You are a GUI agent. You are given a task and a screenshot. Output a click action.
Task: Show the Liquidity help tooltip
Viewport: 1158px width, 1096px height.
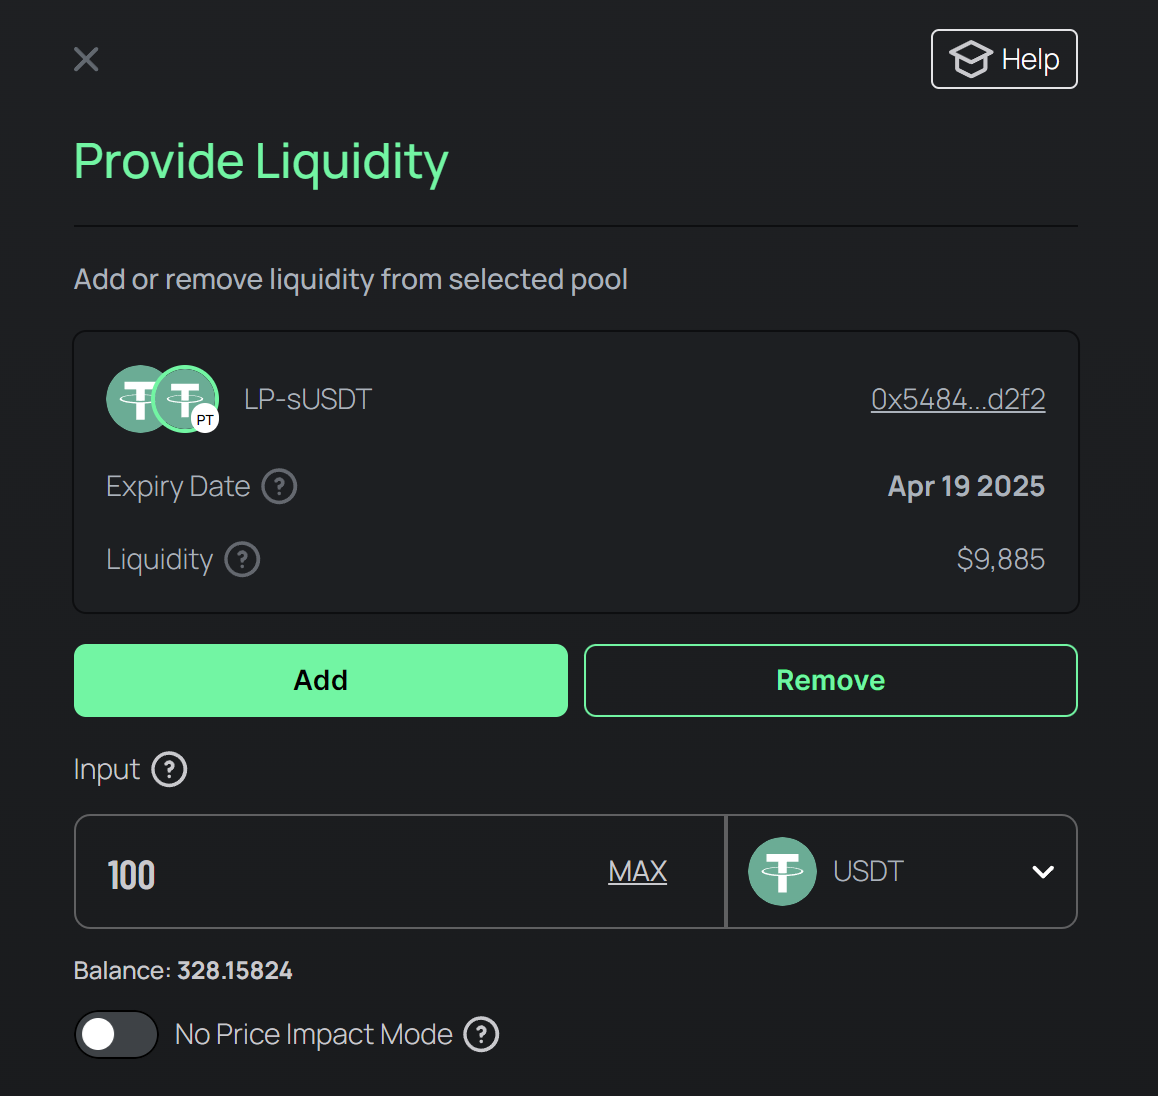(242, 560)
